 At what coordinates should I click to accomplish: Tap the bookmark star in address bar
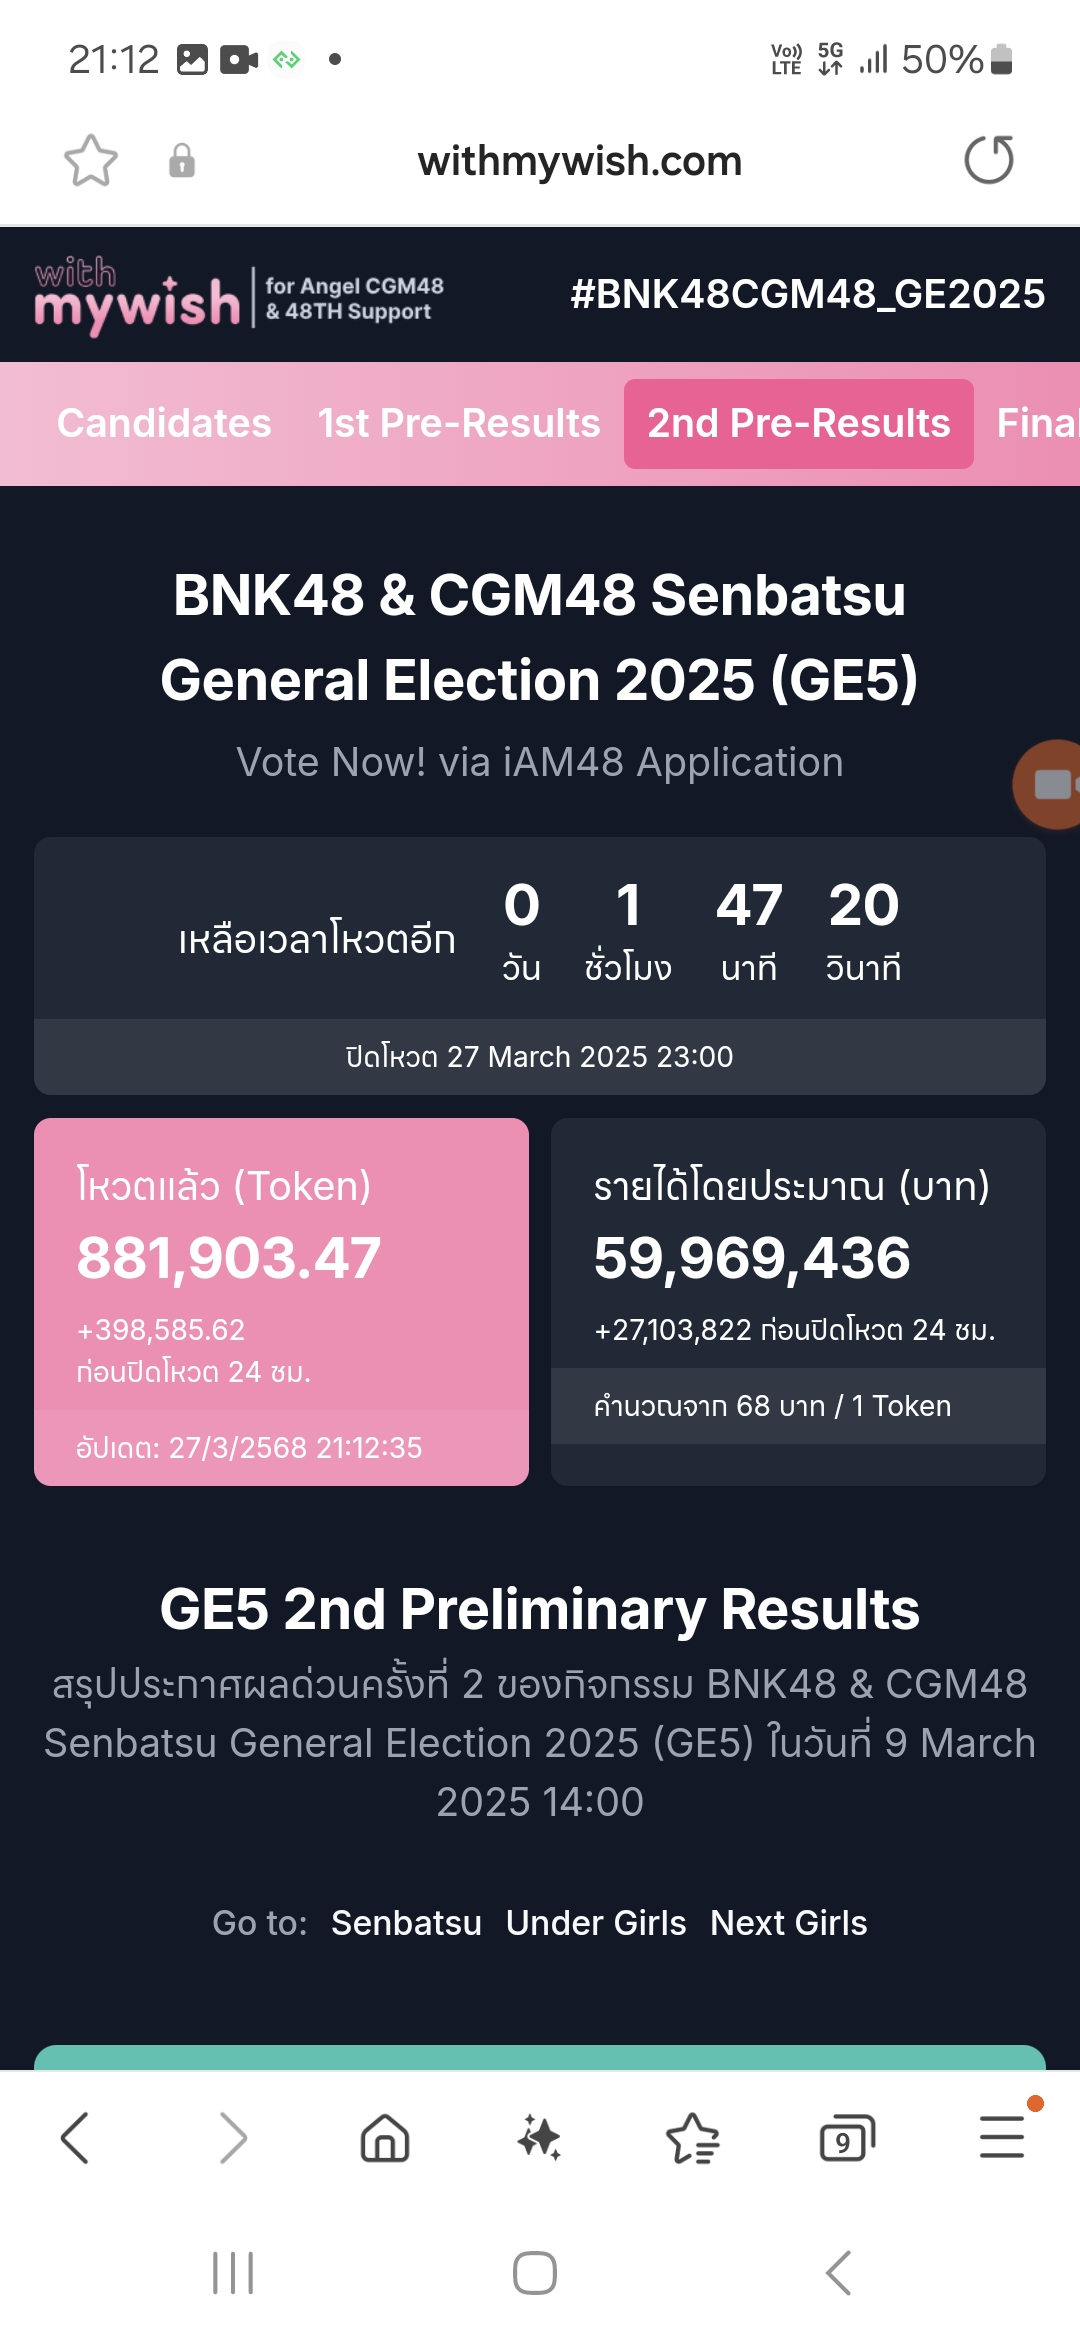coord(91,160)
